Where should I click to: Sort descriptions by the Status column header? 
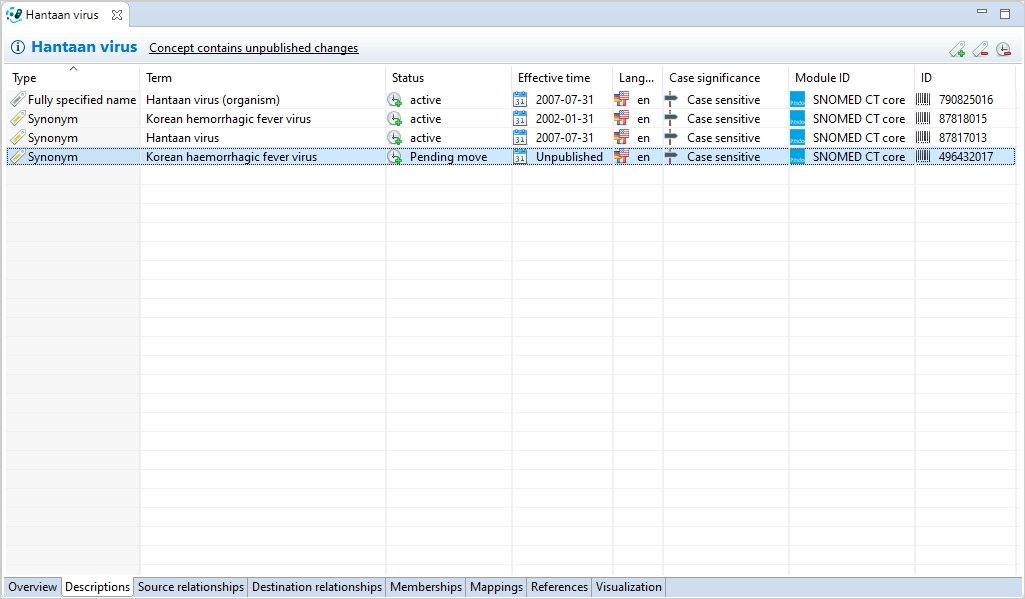(408, 78)
